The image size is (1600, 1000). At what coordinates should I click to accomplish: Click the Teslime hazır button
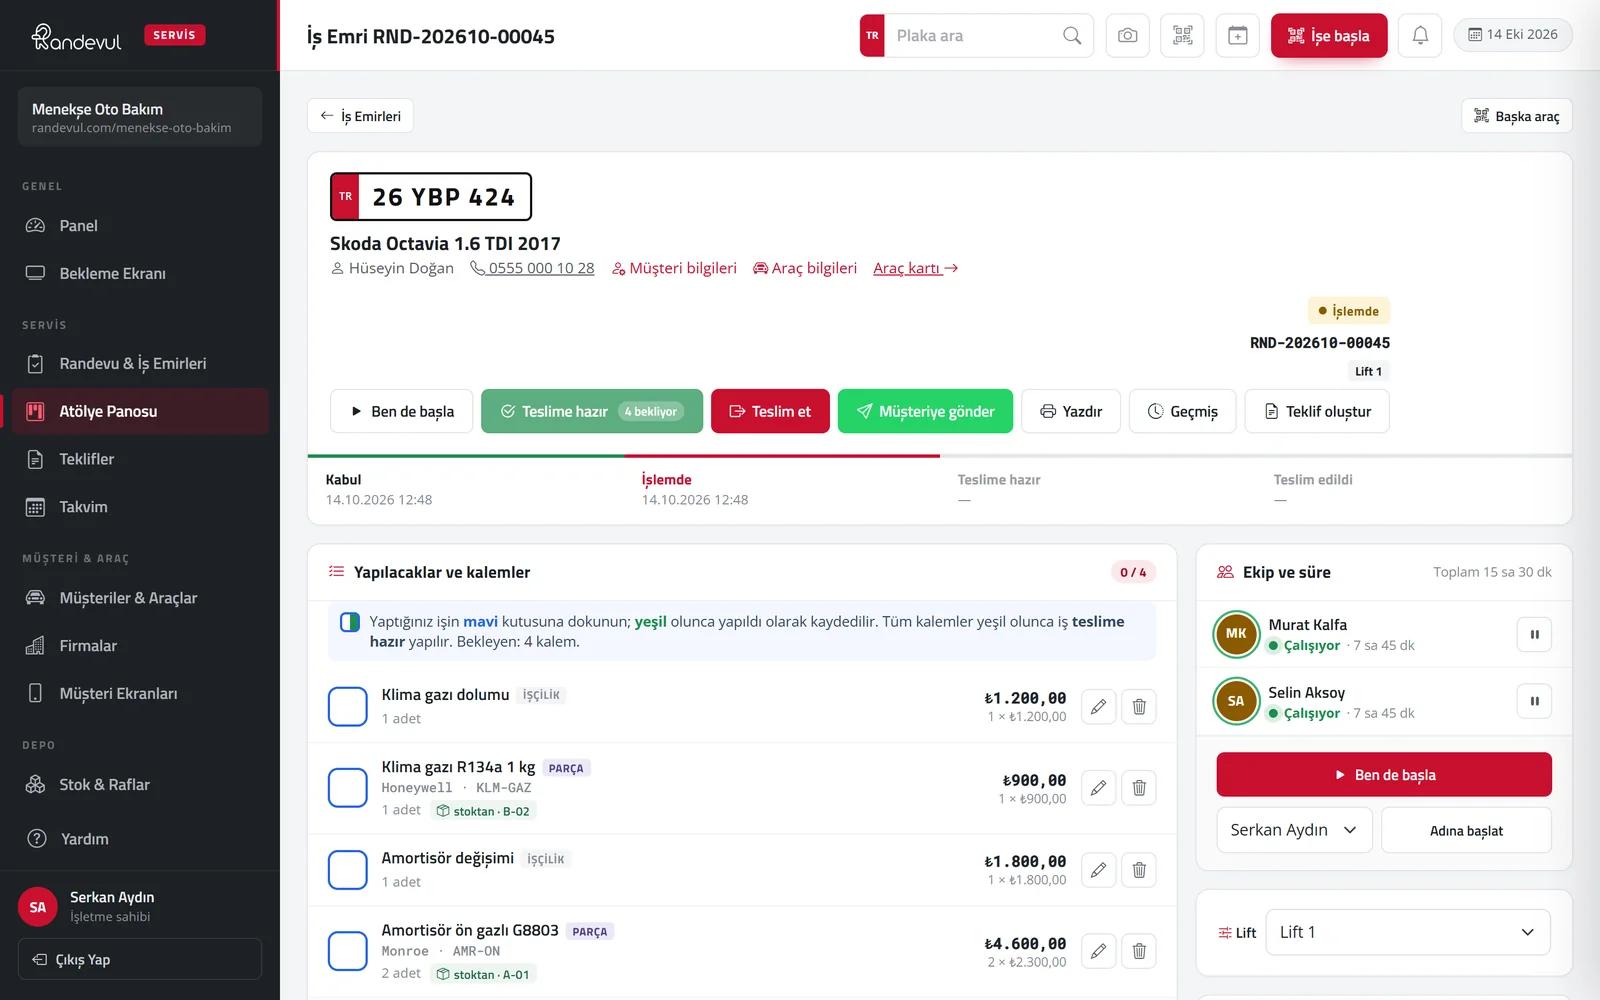coord(592,411)
